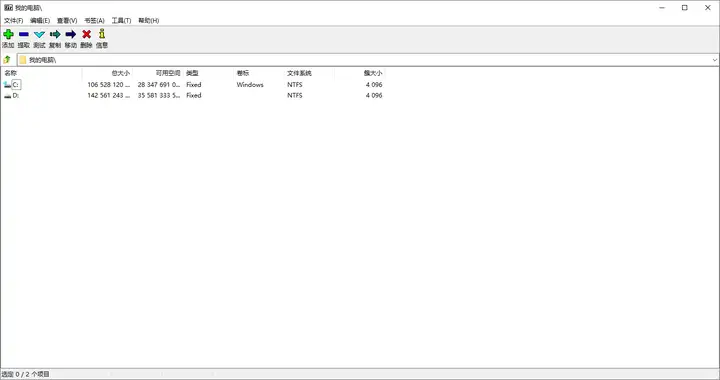The width and height of the screenshot is (720, 380).
Task: Click the Move (移动) dark arrow icon
Action: coord(71,34)
